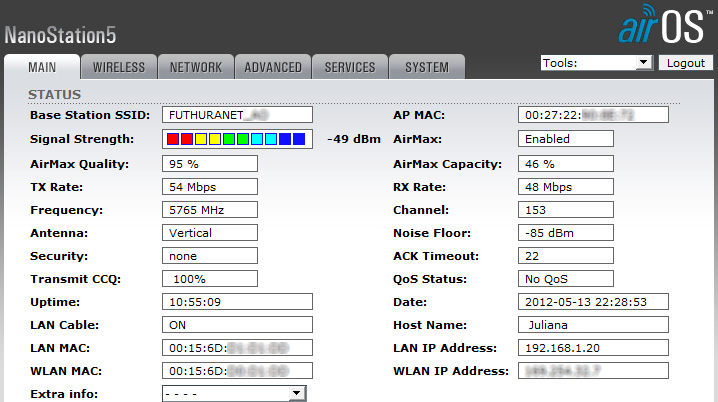The width and height of the screenshot is (718, 402).
Task: Click the Extra info label
Action: (x=64, y=394)
